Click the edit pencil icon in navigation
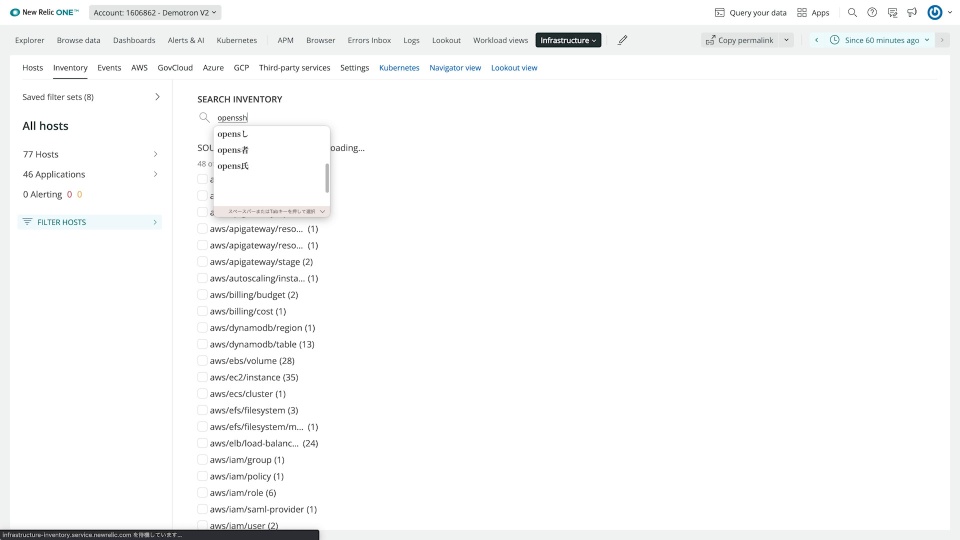Image resolution: width=960 pixels, height=540 pixels. [x=622, y=40]
